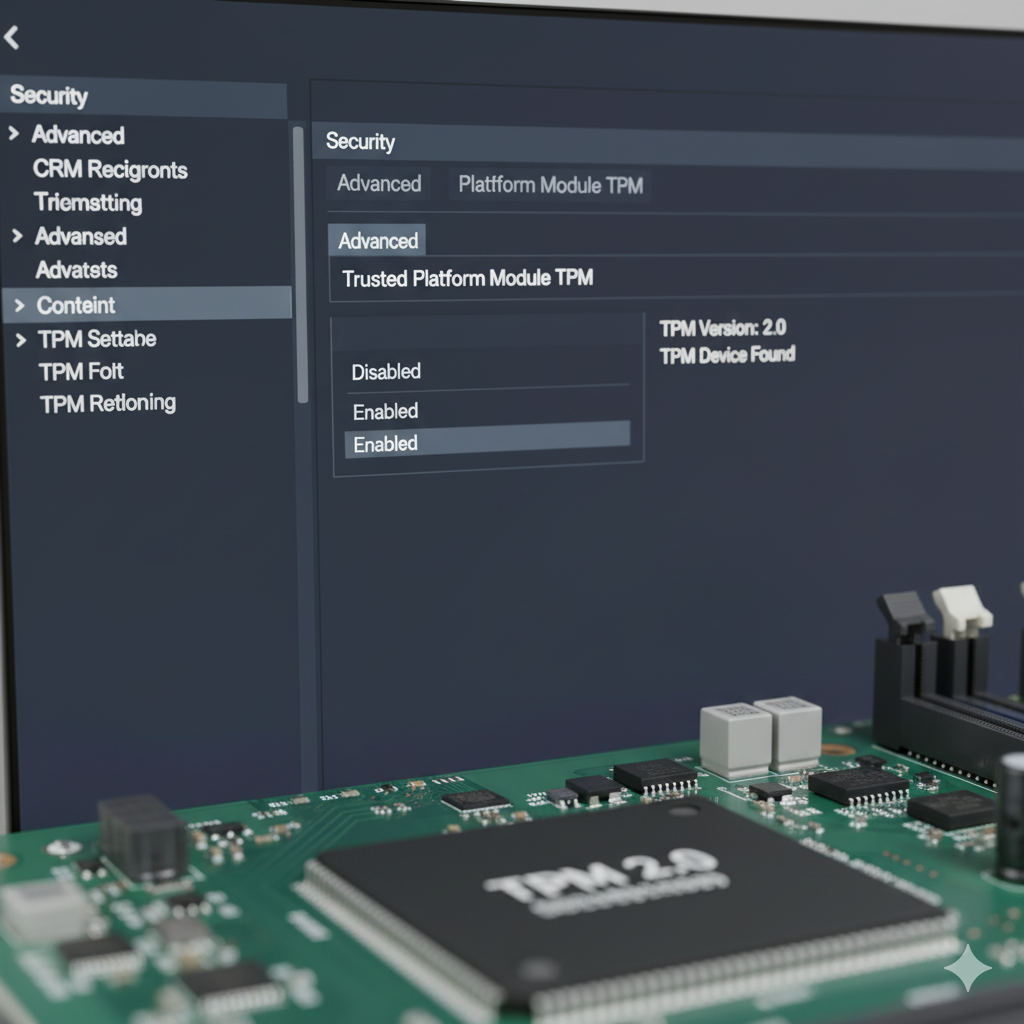The height and width of the screenshot is (1024, 1024).
Task: Click the sparkle icon in bottom-right corner
Action: point(967,967)
